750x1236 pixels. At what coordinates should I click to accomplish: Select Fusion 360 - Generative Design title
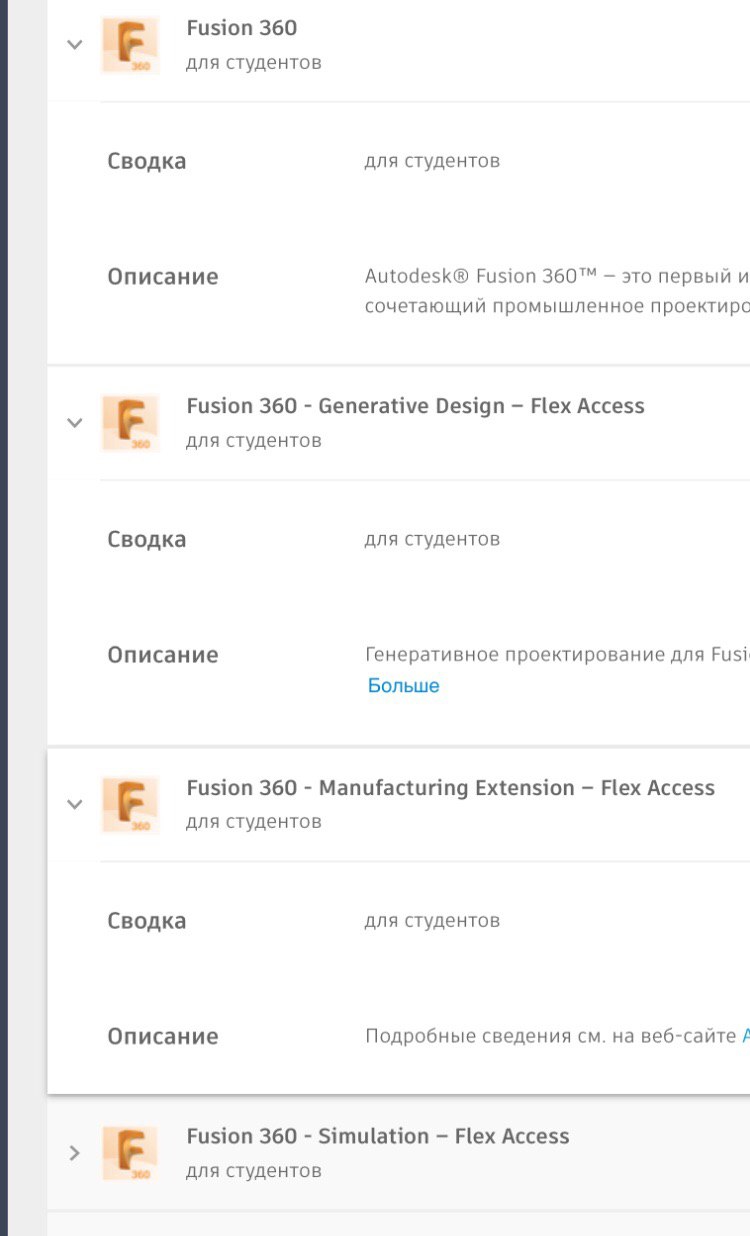(415, 406)
